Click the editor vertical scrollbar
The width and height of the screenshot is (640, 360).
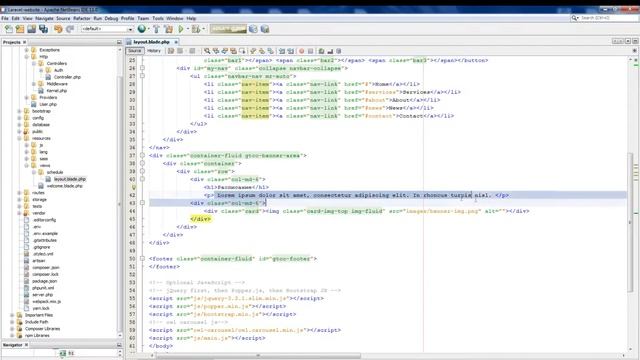click(630, 222)
